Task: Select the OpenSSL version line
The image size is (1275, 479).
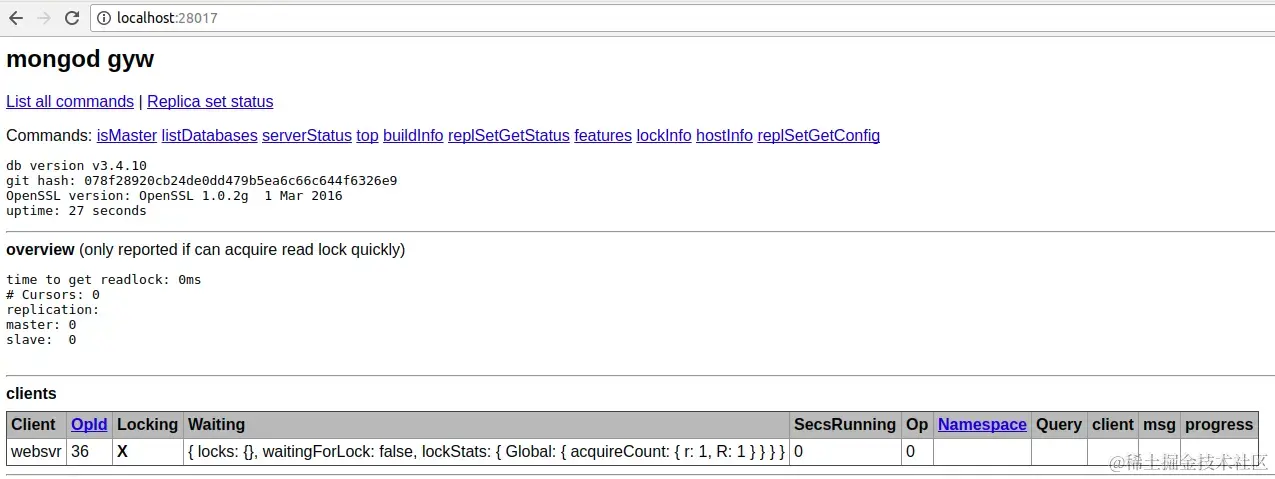Action: coord(174,196)
